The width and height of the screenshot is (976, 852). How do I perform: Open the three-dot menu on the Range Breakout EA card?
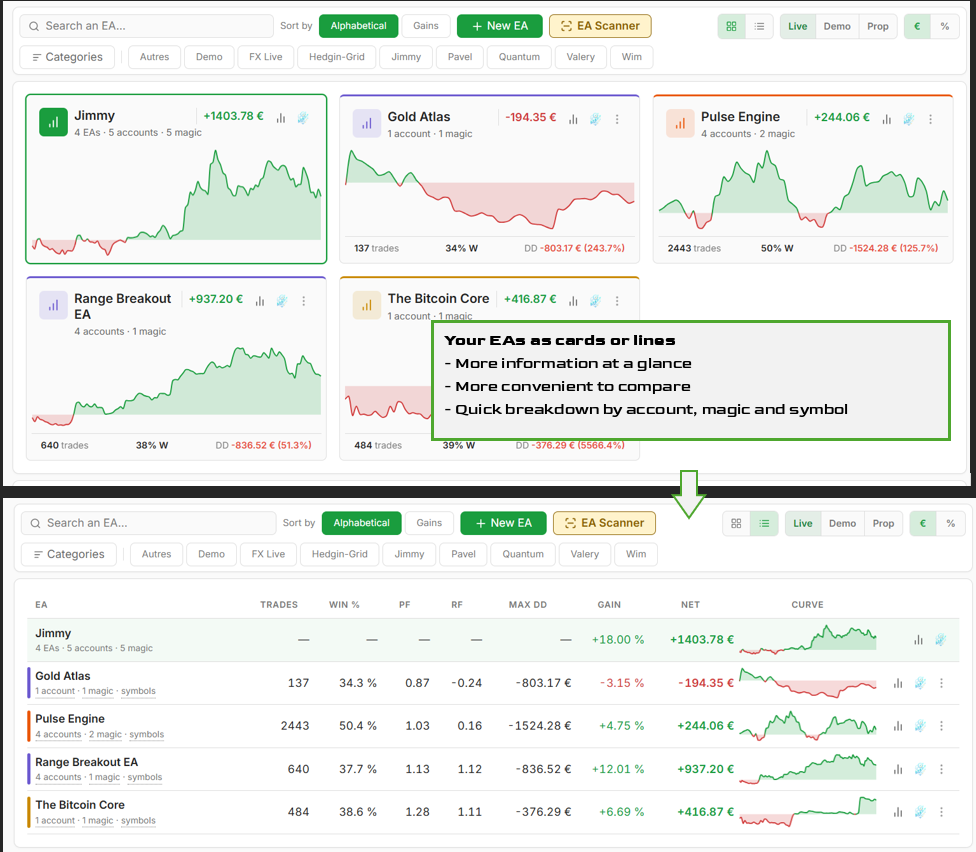(x=304, y=301)
